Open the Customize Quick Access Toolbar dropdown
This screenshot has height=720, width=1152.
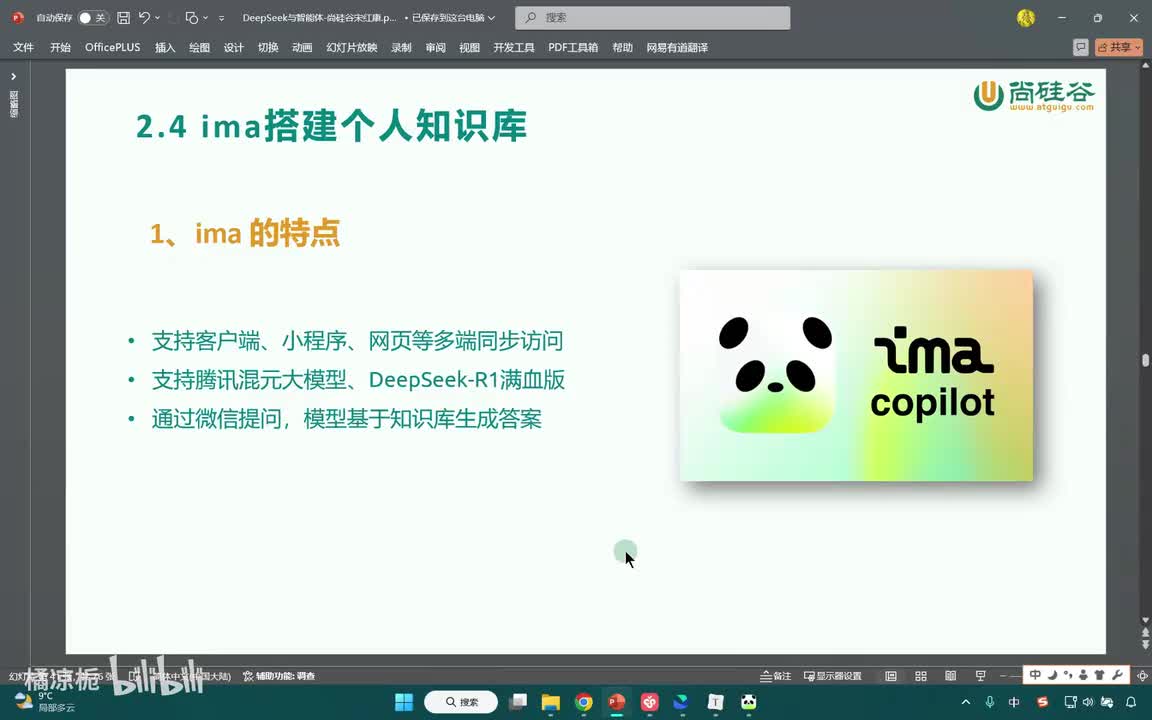[x=221, y=18]
